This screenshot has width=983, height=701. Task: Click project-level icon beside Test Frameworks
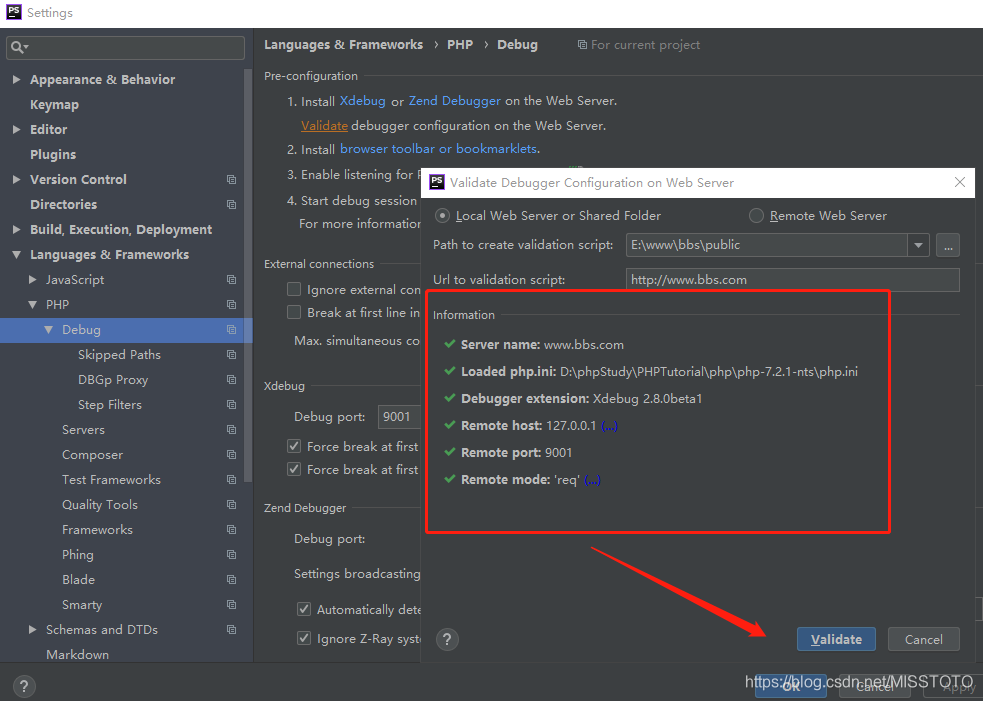coord(231,480)
